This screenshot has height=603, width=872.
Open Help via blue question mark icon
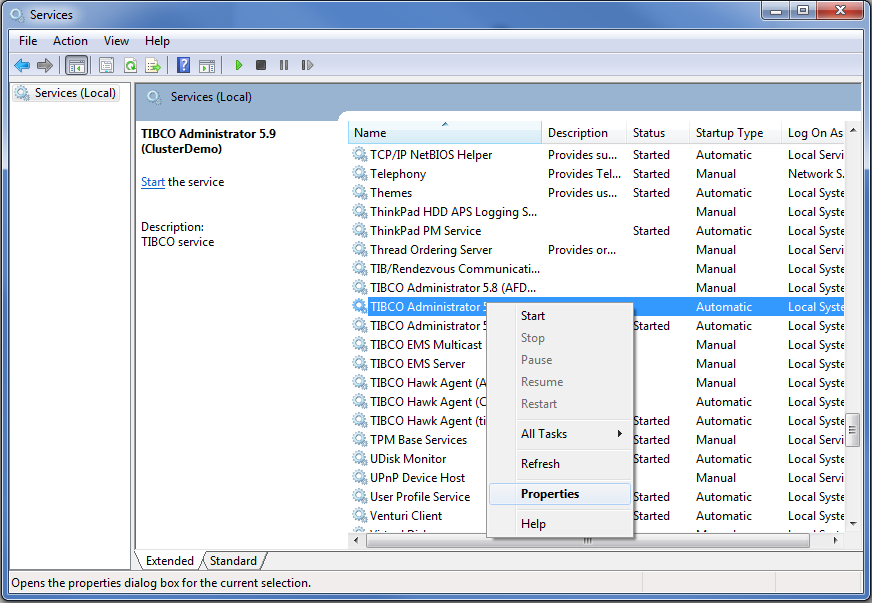183,65
